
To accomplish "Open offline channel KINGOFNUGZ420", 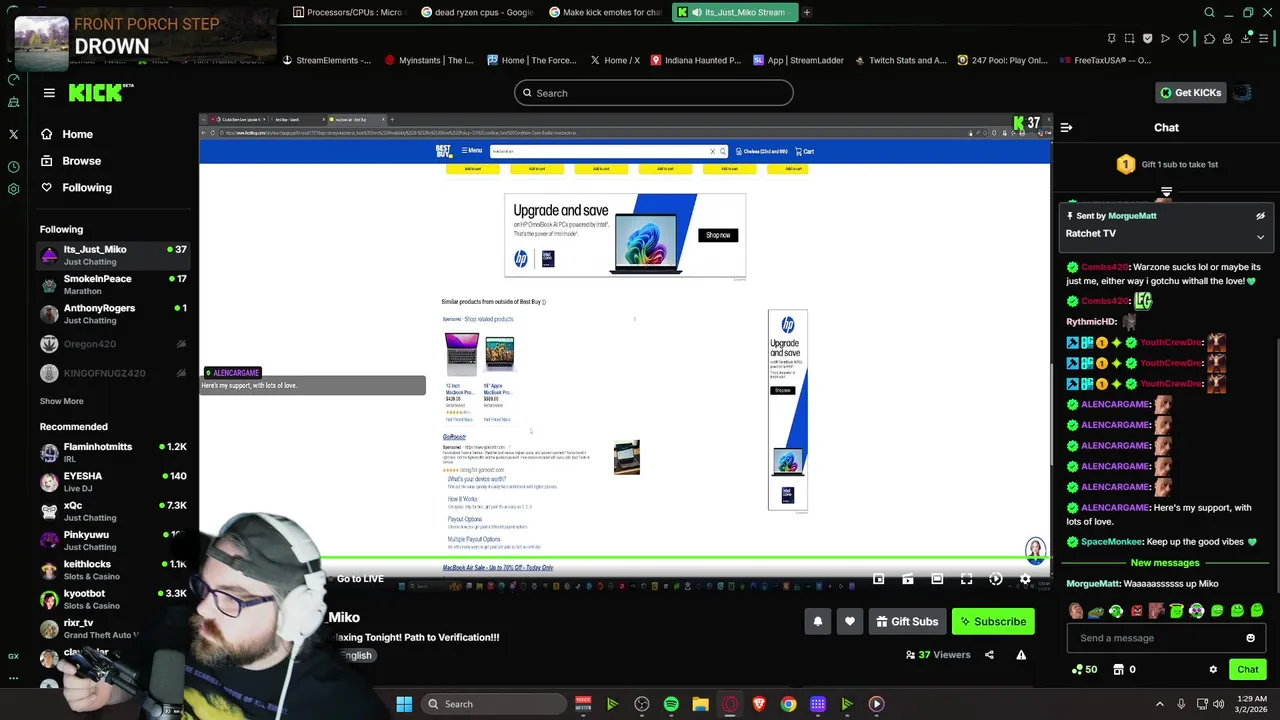I will pos(113,373).
